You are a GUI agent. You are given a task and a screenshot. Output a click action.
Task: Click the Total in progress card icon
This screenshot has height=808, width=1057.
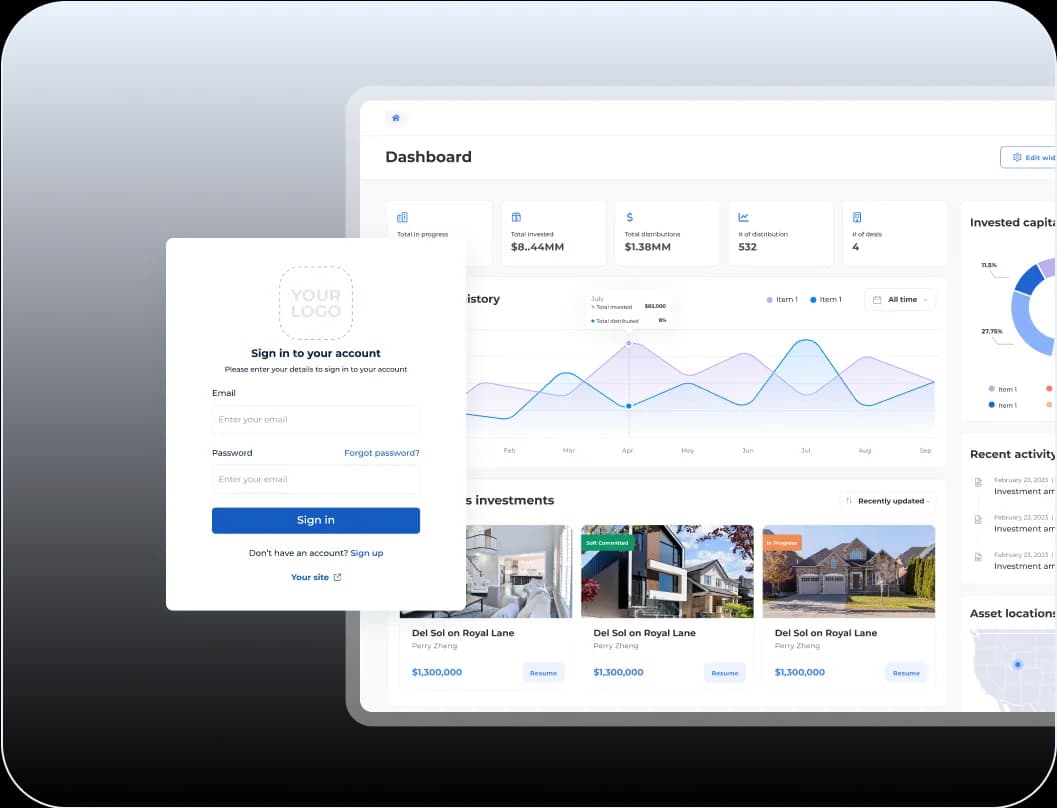pyautogui.click(x=402, y=217)
